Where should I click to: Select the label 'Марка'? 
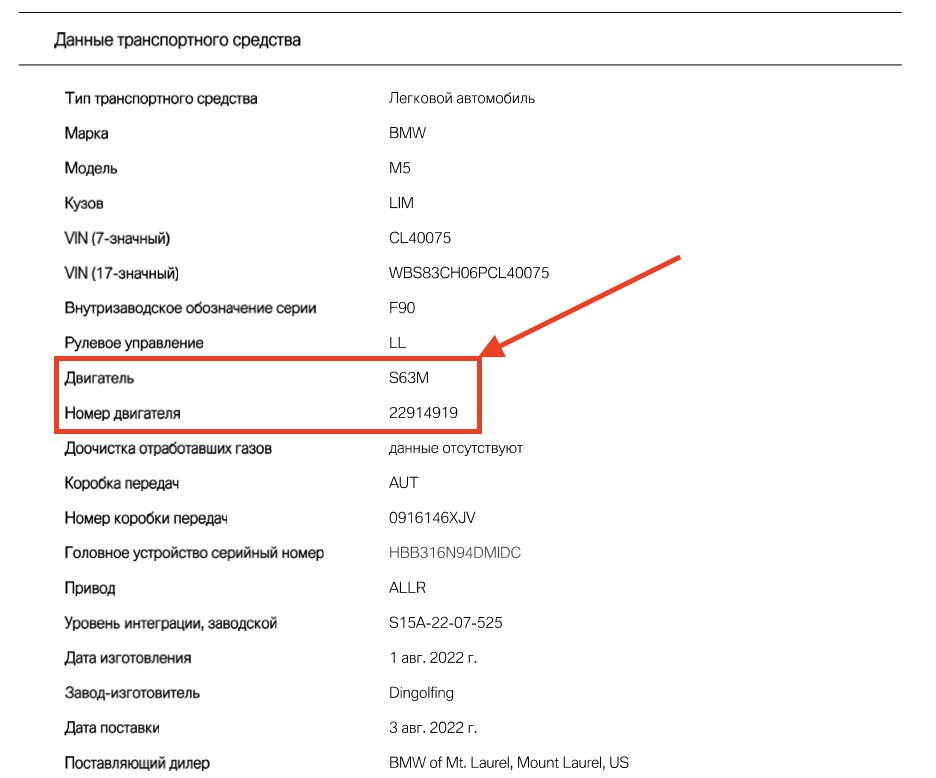click(x=86, y=133)
